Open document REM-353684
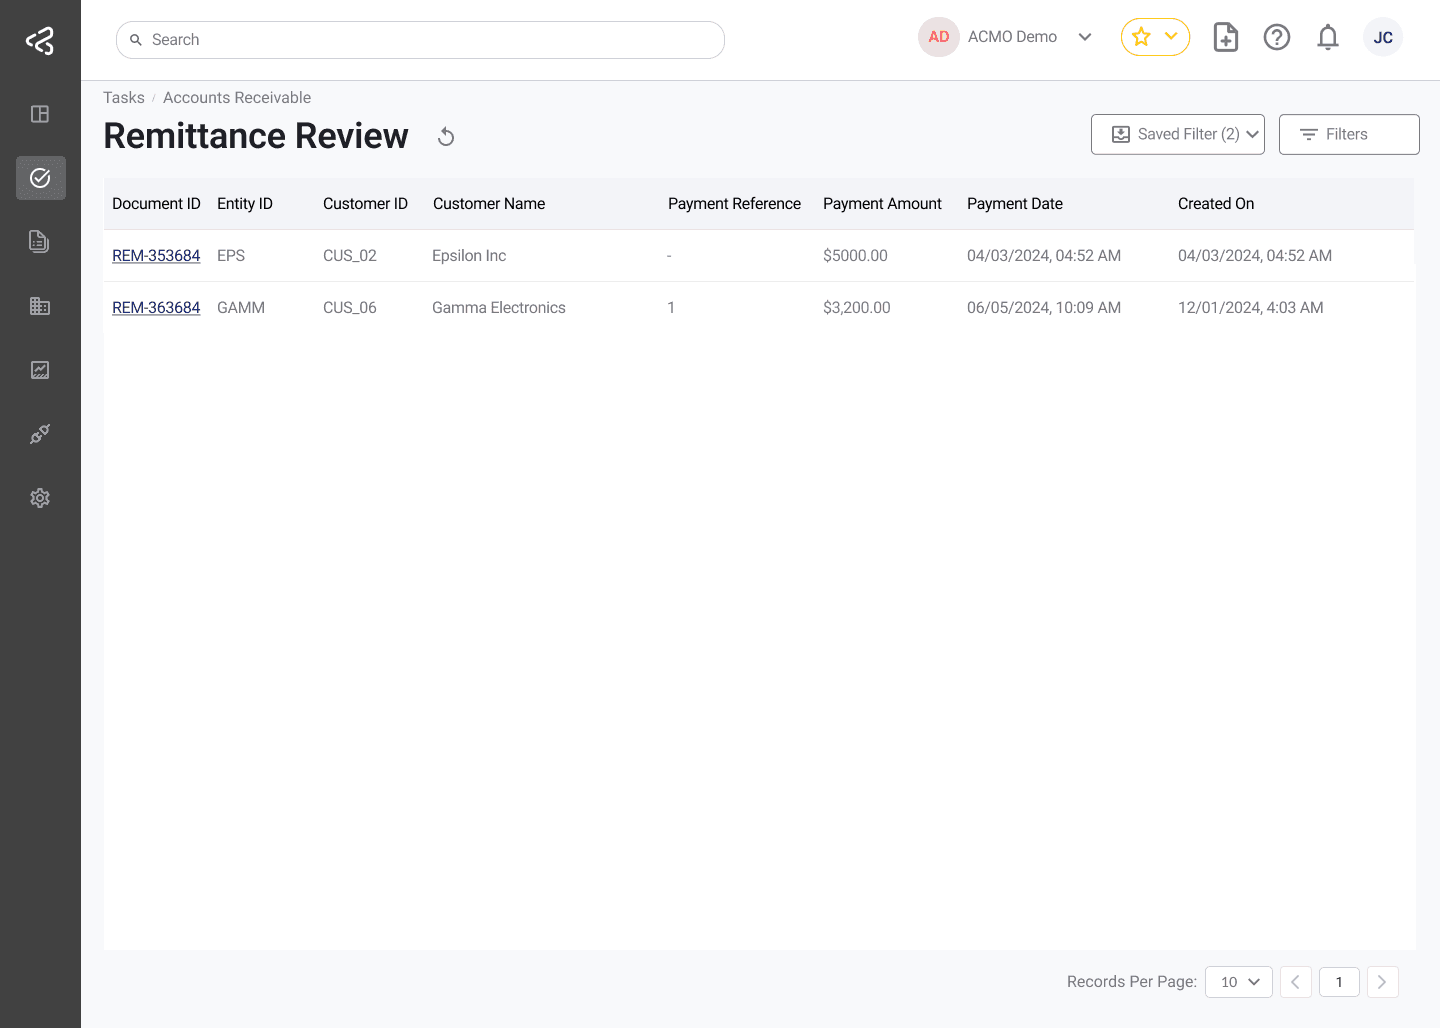This screenshot has width=1440, height=1028. pos(156,255)
